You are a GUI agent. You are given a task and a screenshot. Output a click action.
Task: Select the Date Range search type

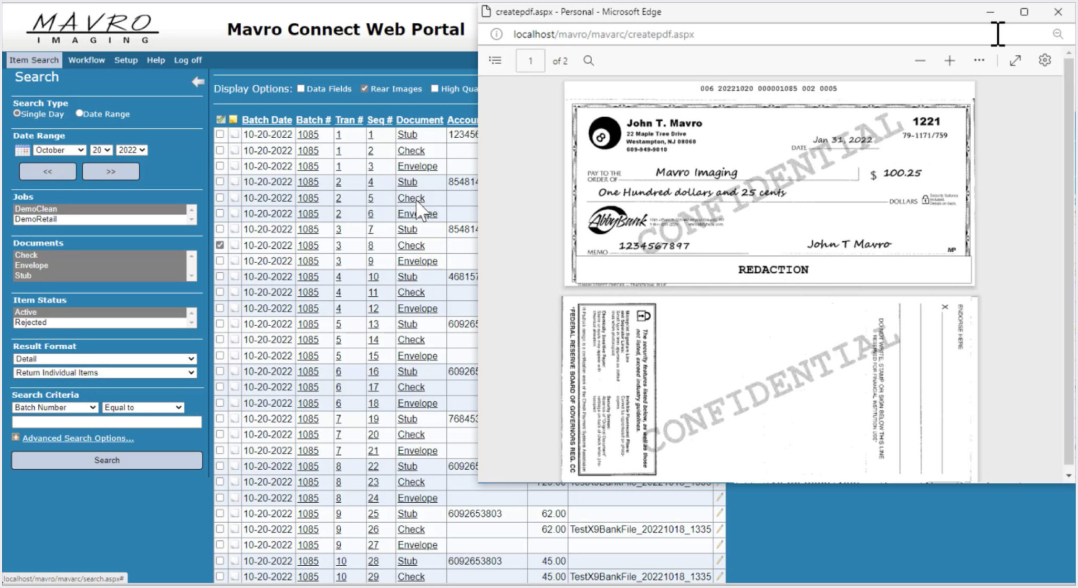click(x=79, y=113)
